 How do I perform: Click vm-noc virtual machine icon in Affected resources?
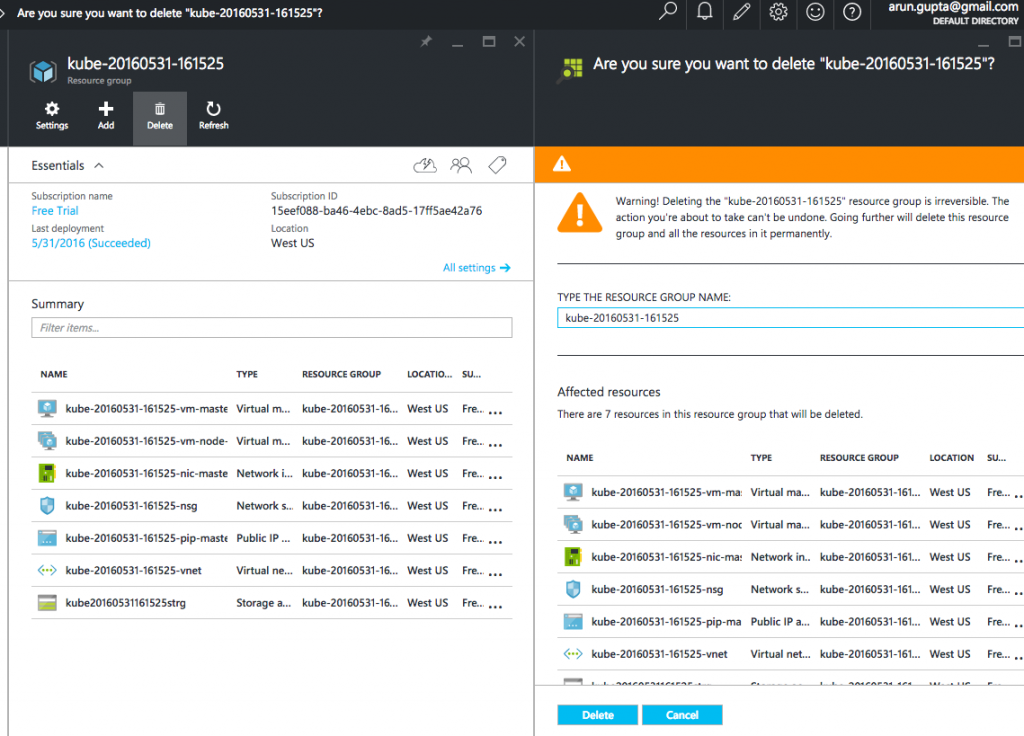coord(573,524)
